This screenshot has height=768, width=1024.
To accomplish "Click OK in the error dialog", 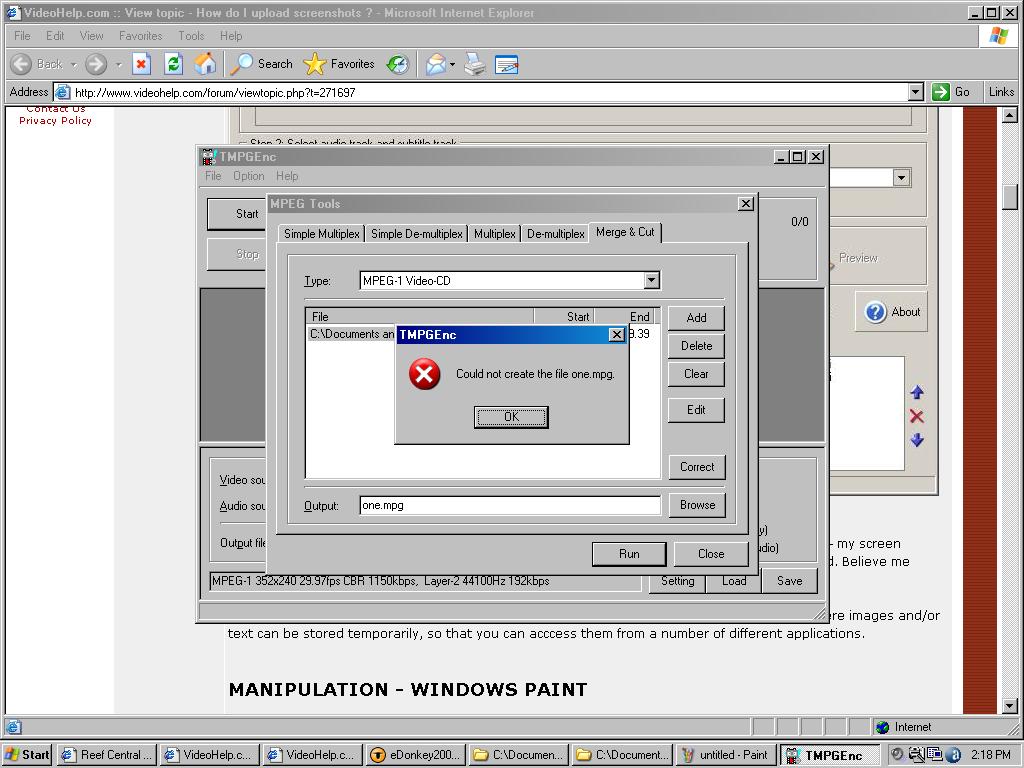I will [x=511, y=417].
